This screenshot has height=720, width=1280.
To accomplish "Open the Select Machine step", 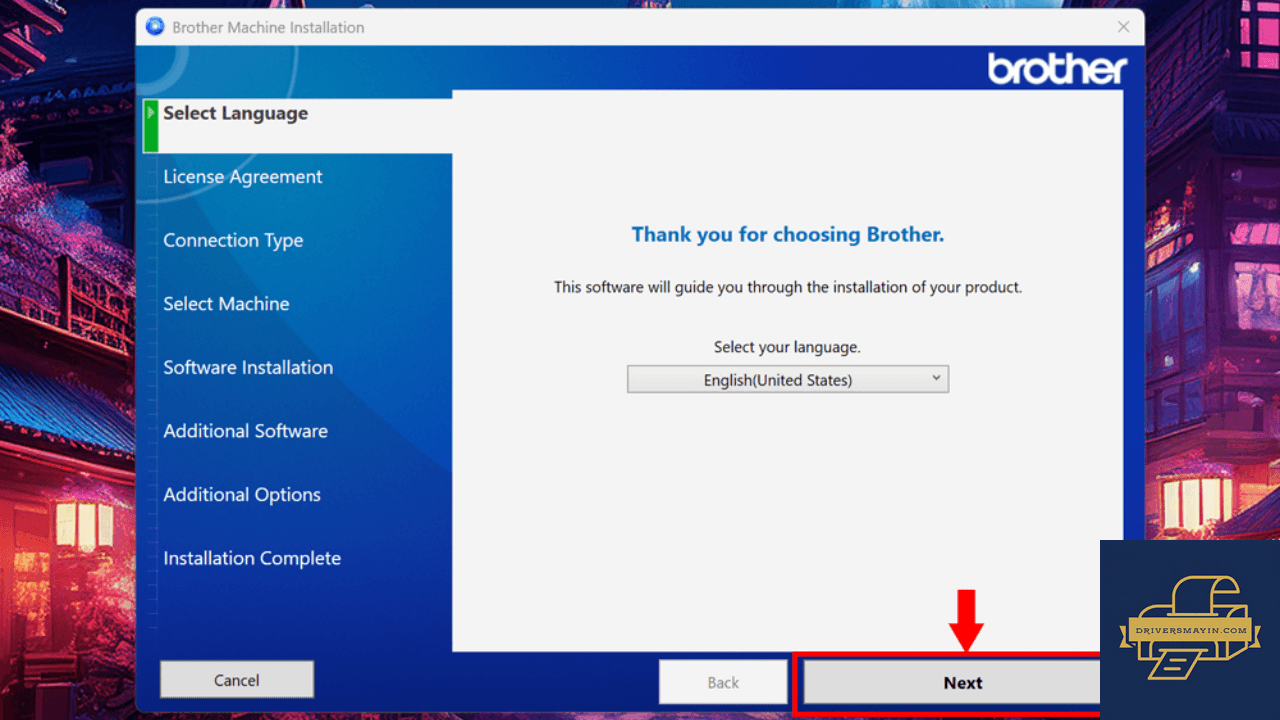I will click(226, 304).
